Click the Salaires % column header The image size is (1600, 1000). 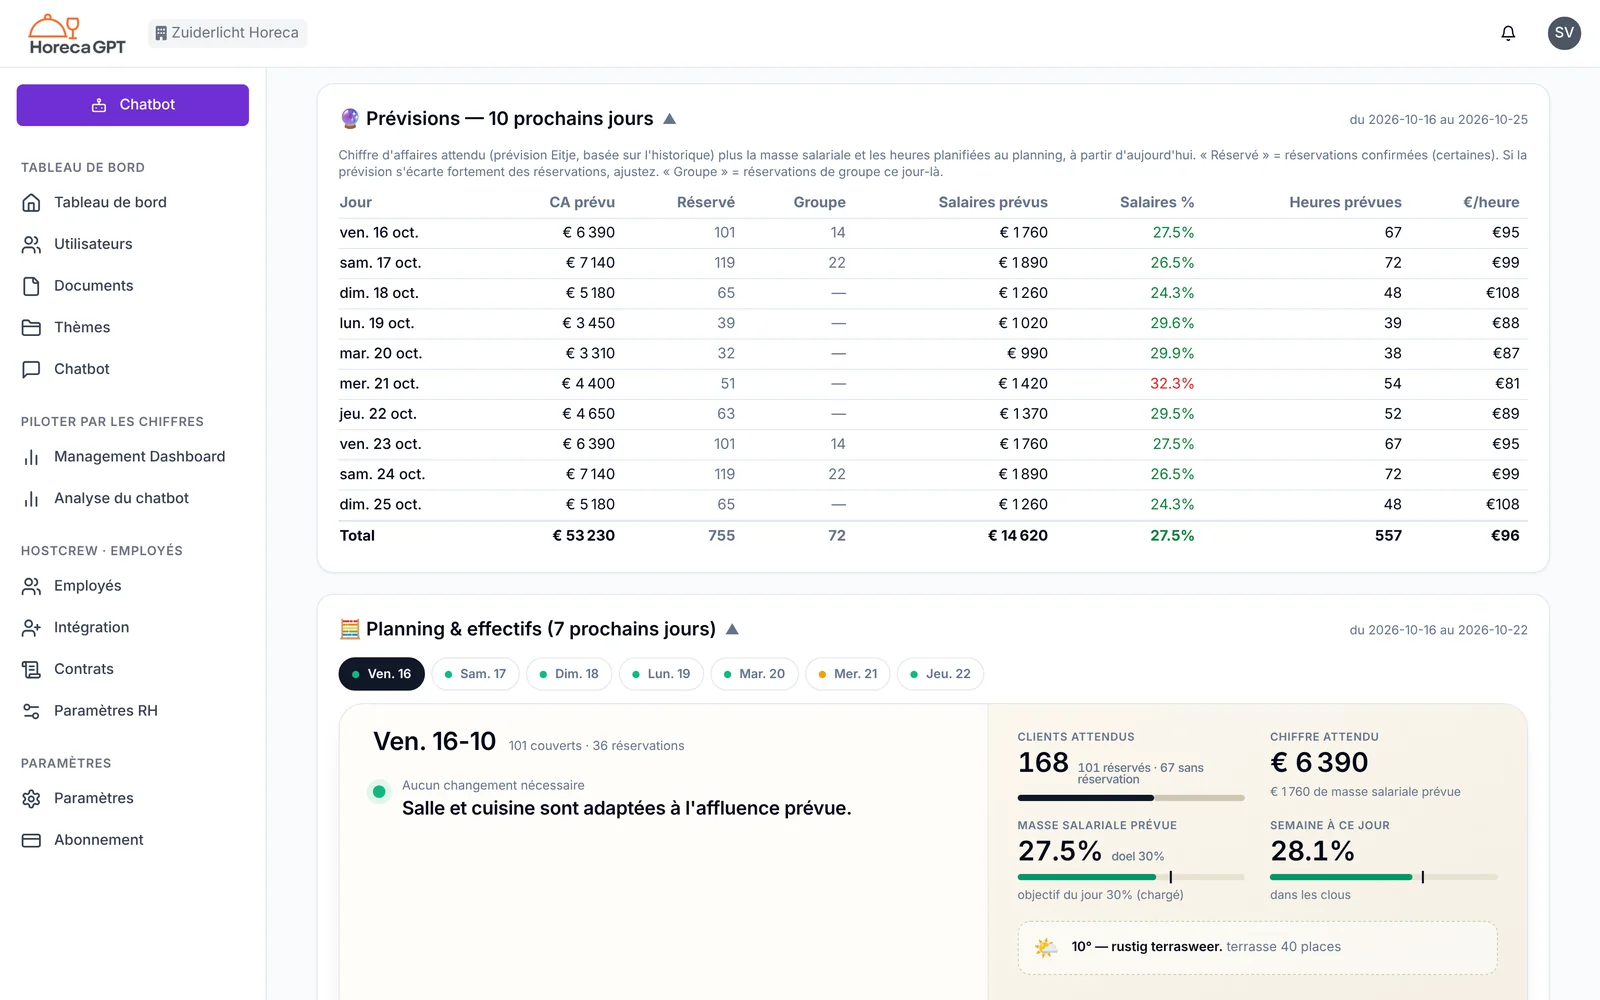[x=1157, y=202]
